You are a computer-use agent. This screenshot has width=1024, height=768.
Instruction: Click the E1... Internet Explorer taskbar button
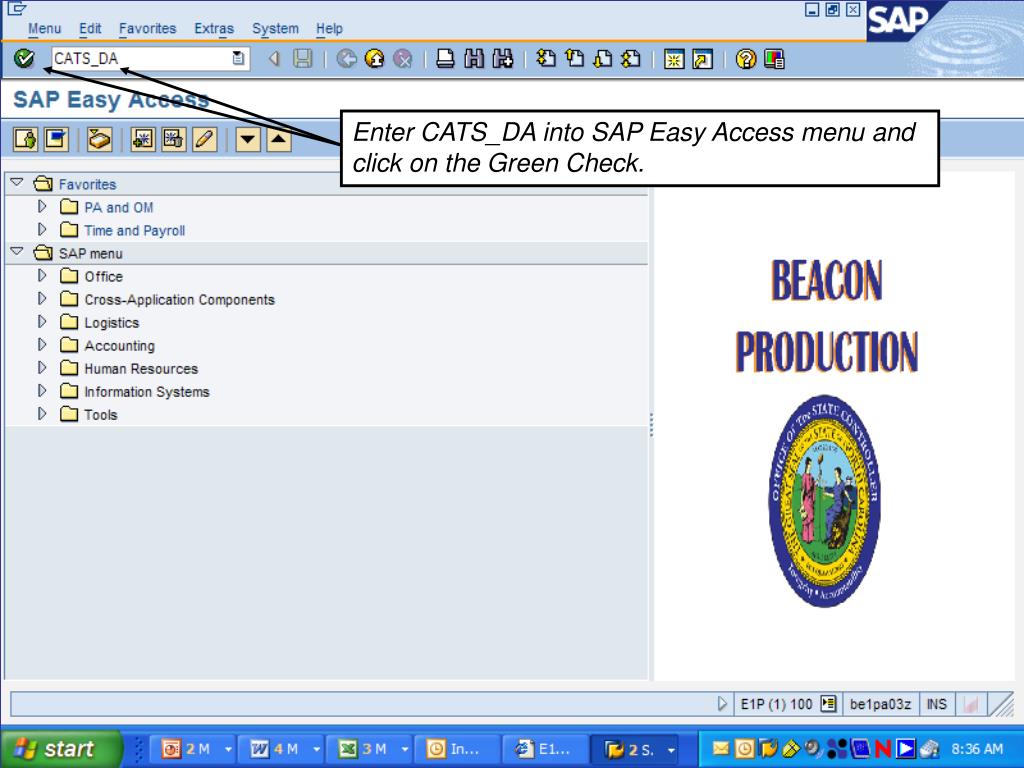(x=546, y=749)
